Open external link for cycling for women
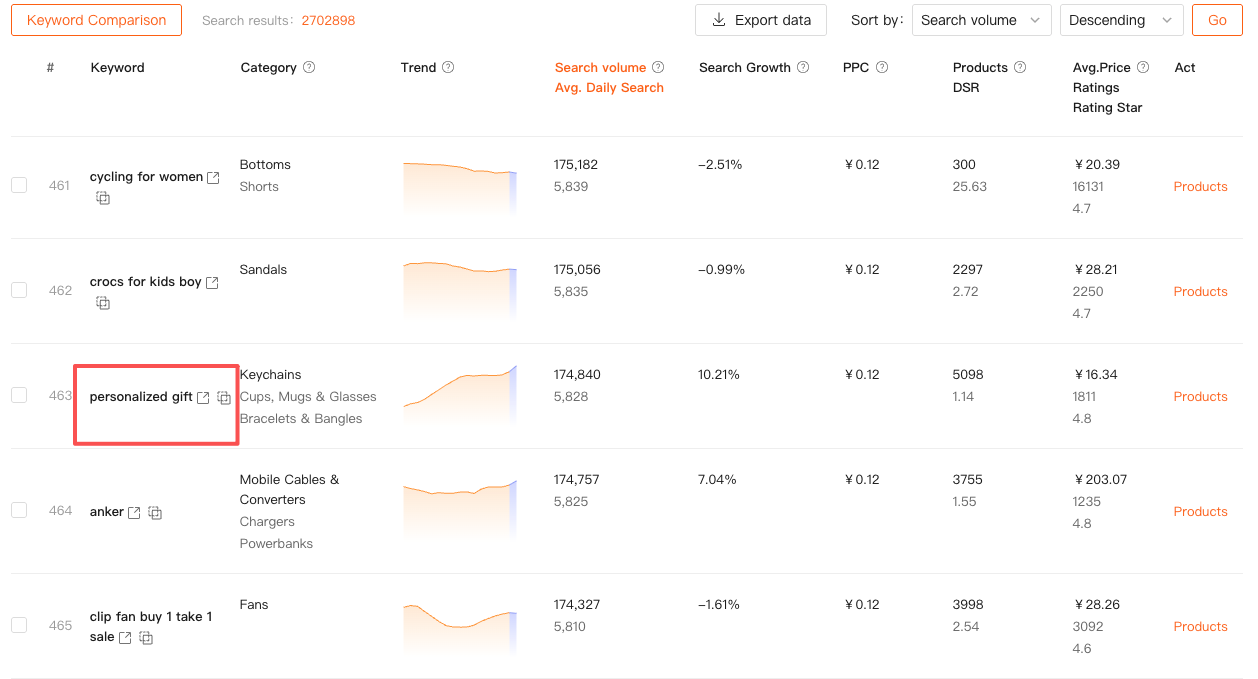 pos(213,178)
